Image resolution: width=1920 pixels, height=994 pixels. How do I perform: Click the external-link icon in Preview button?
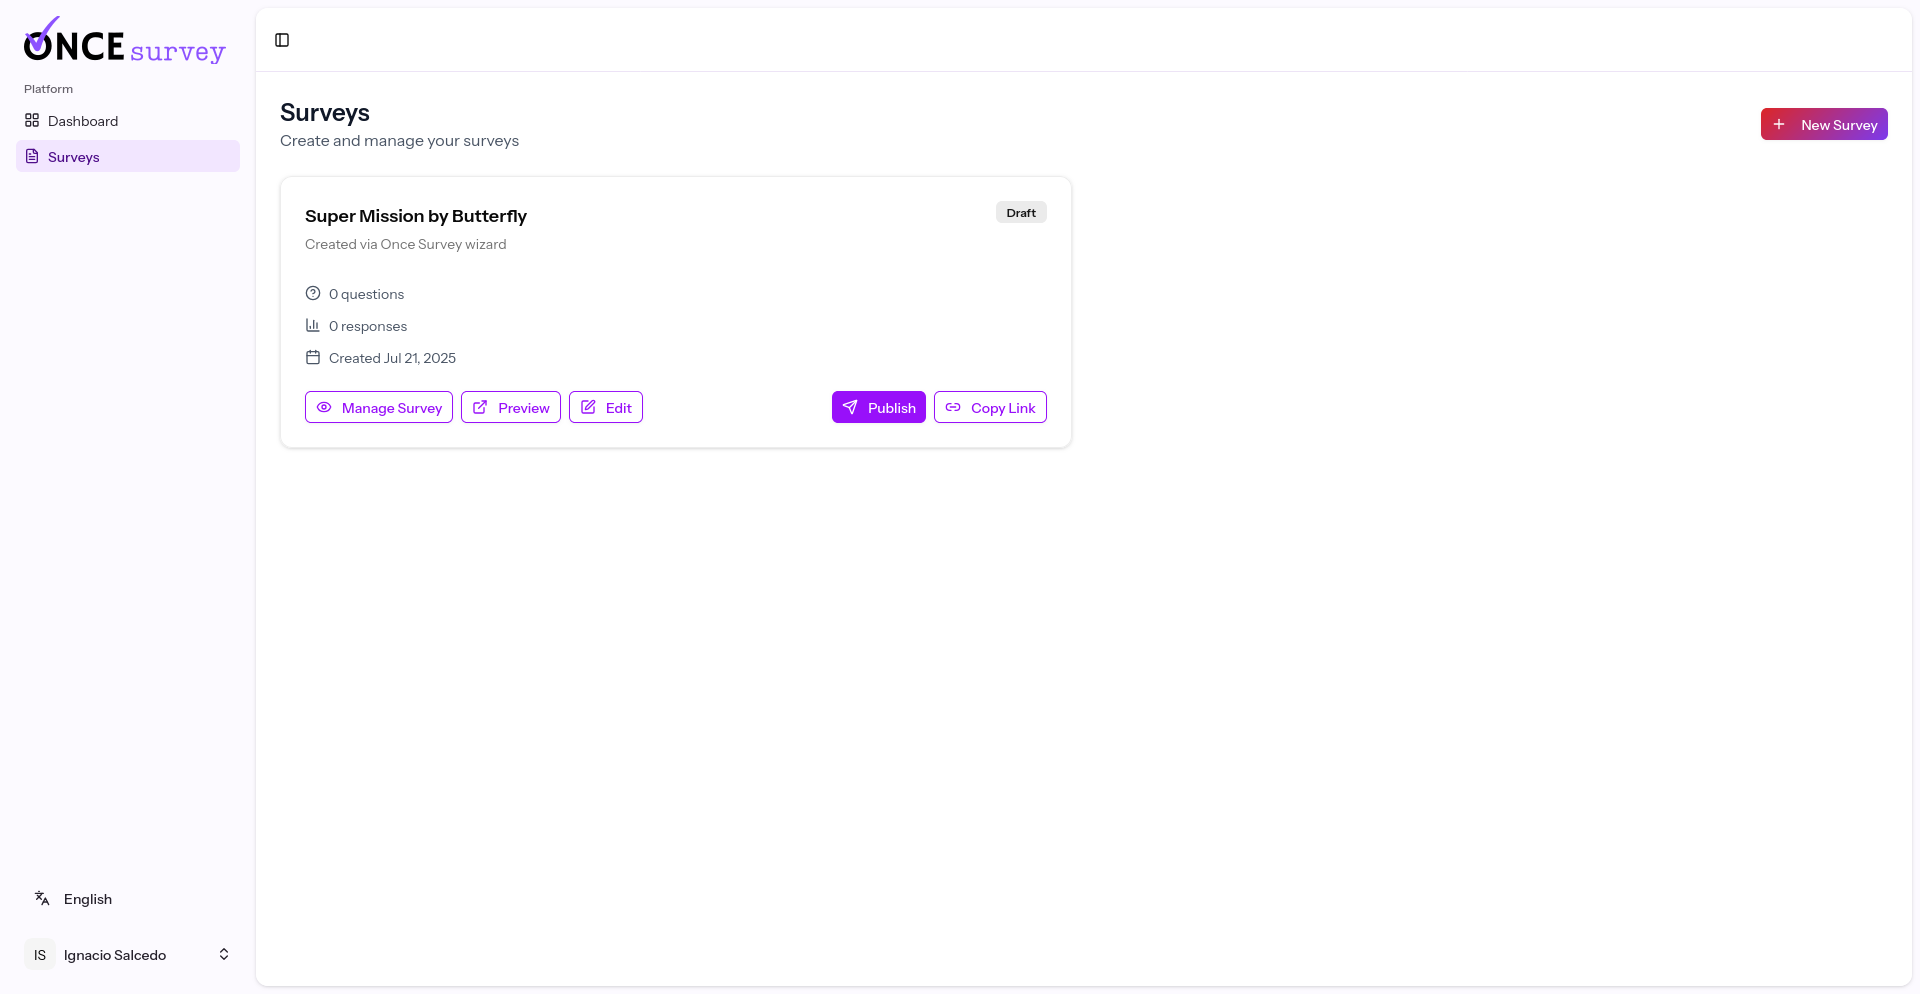coord(481,407)
